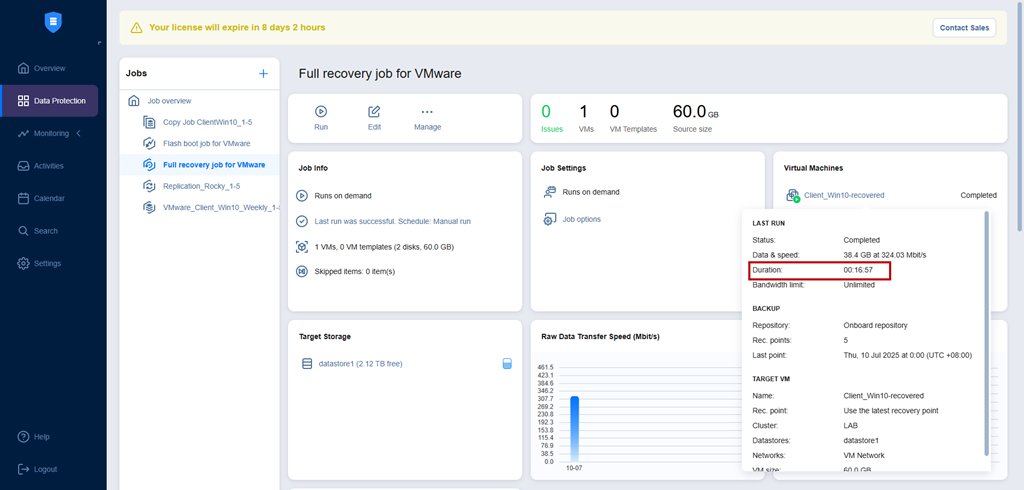1024x490 pixels.
Task: Select Full recovery job for VMware
Action: (x=214, y=165)
